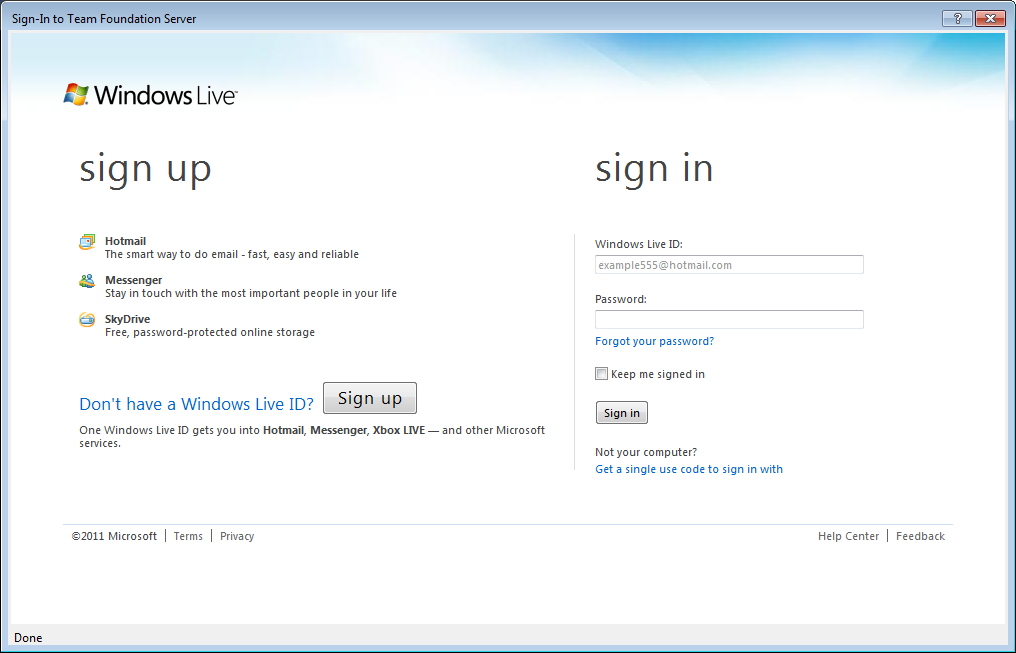Open Don't have a Windows Live ID link

click(196, 404)
